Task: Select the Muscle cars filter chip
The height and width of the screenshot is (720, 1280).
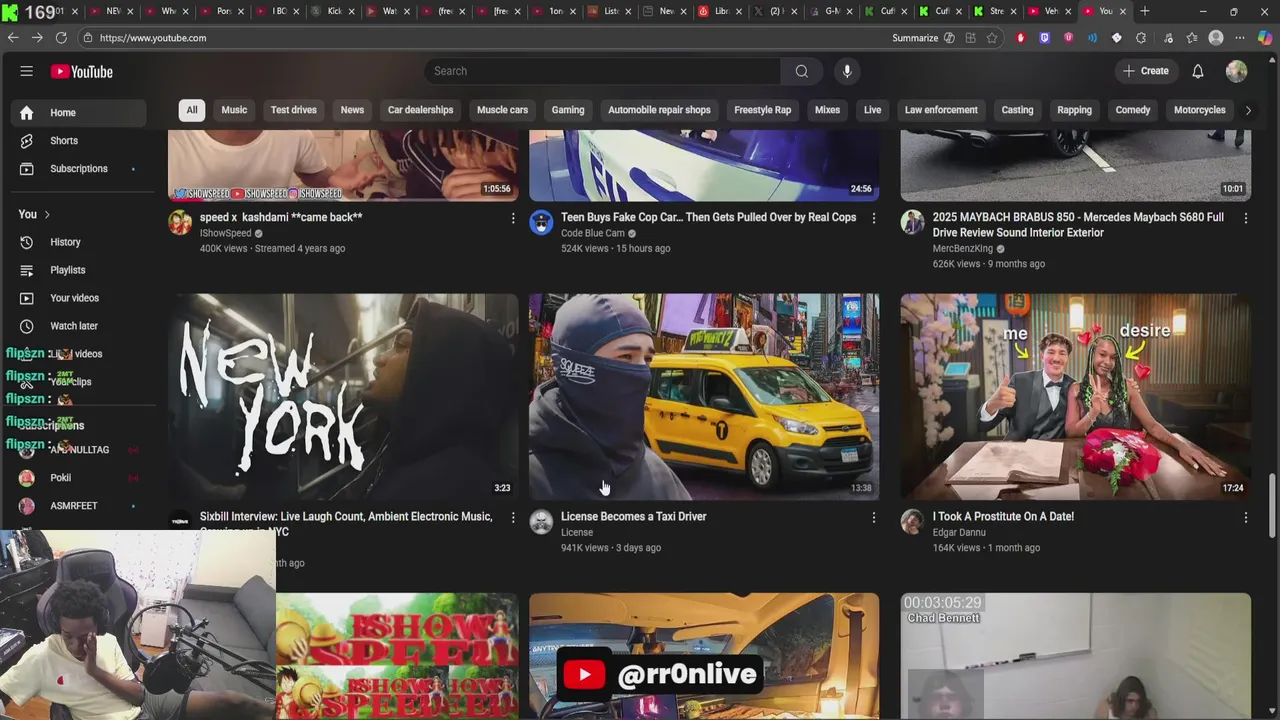Action: tap(502, 110)
